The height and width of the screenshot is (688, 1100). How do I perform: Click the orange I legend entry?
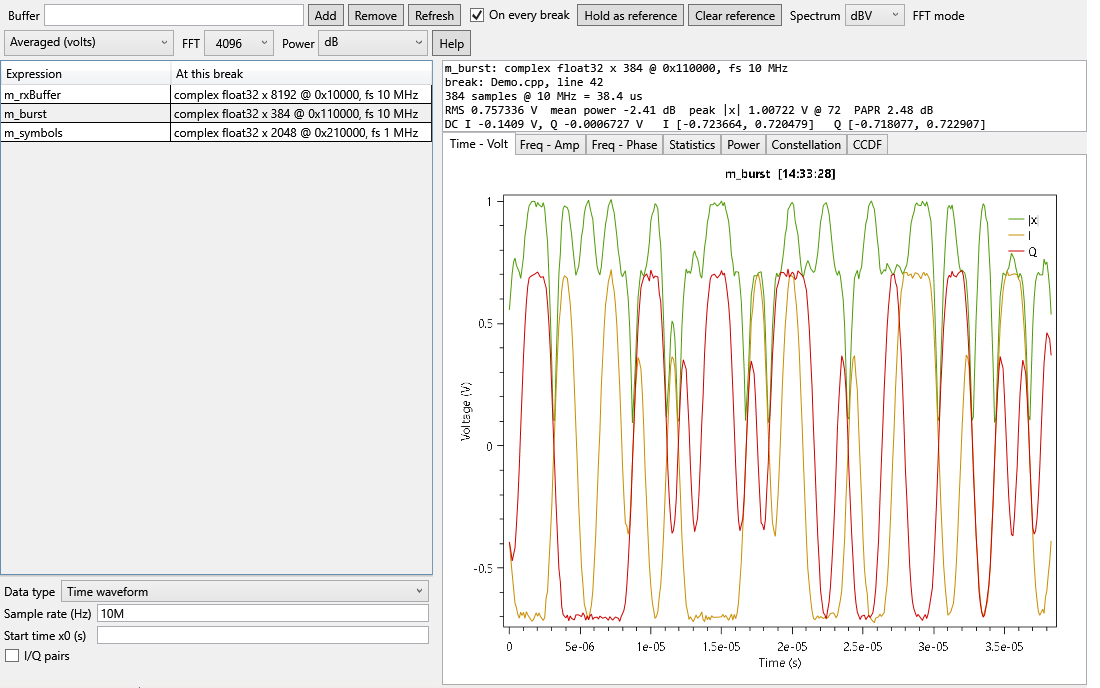click(x=1019, y=236)
